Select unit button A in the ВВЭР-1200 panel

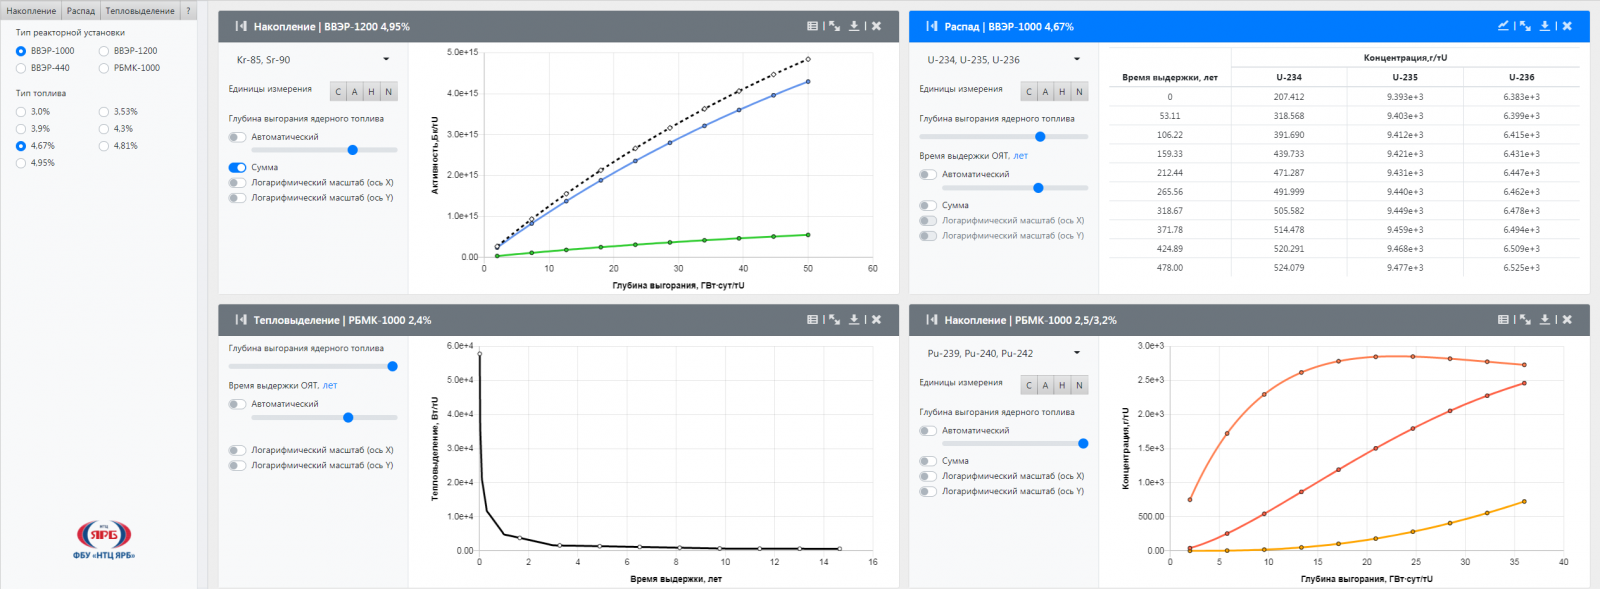click(355, 92)
